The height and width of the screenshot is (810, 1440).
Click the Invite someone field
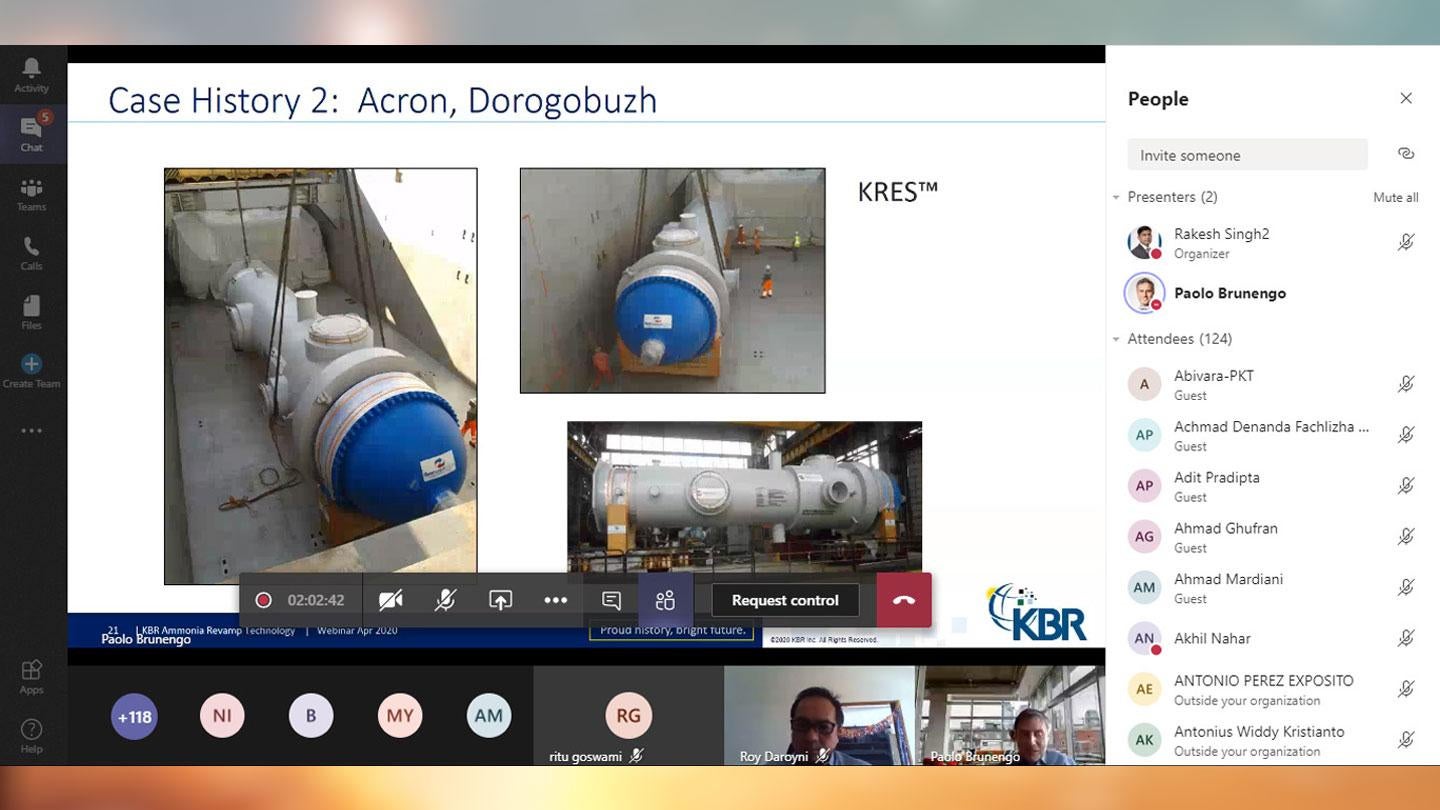click(x=1247, y=154)
